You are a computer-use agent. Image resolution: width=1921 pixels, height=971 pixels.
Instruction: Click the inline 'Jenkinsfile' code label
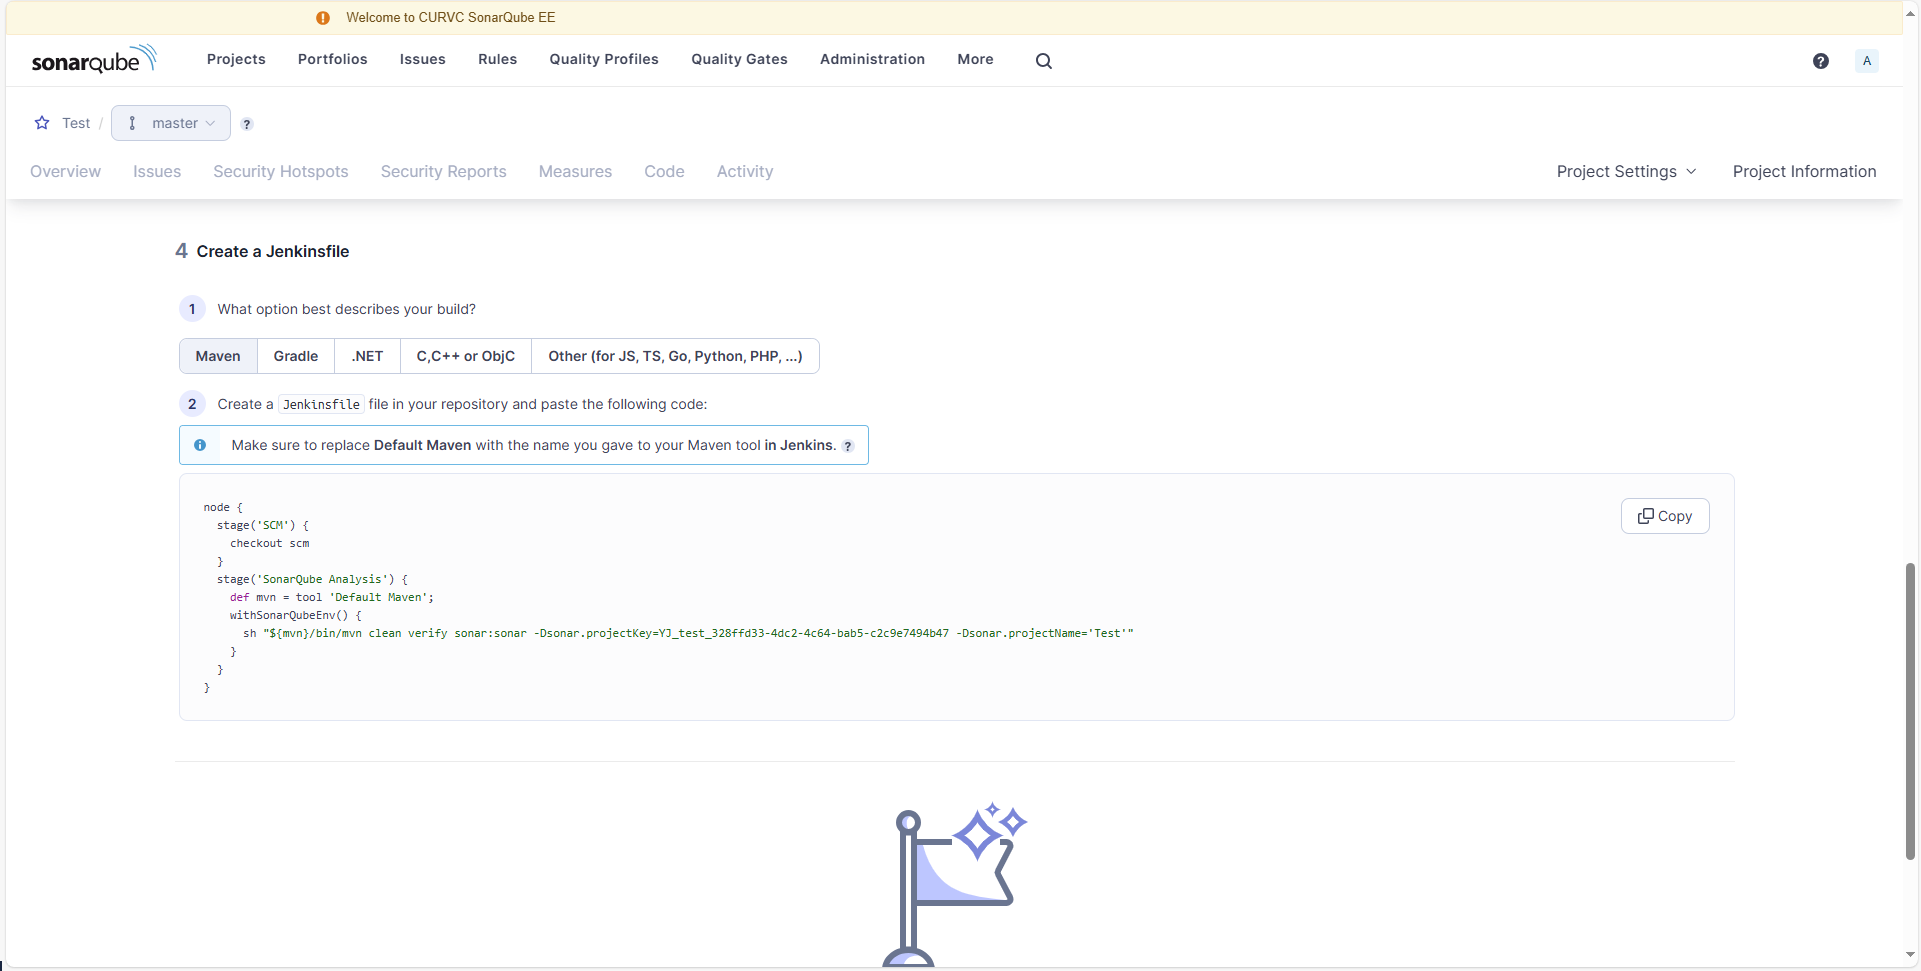pyautogui.click(x=321, y=404)
